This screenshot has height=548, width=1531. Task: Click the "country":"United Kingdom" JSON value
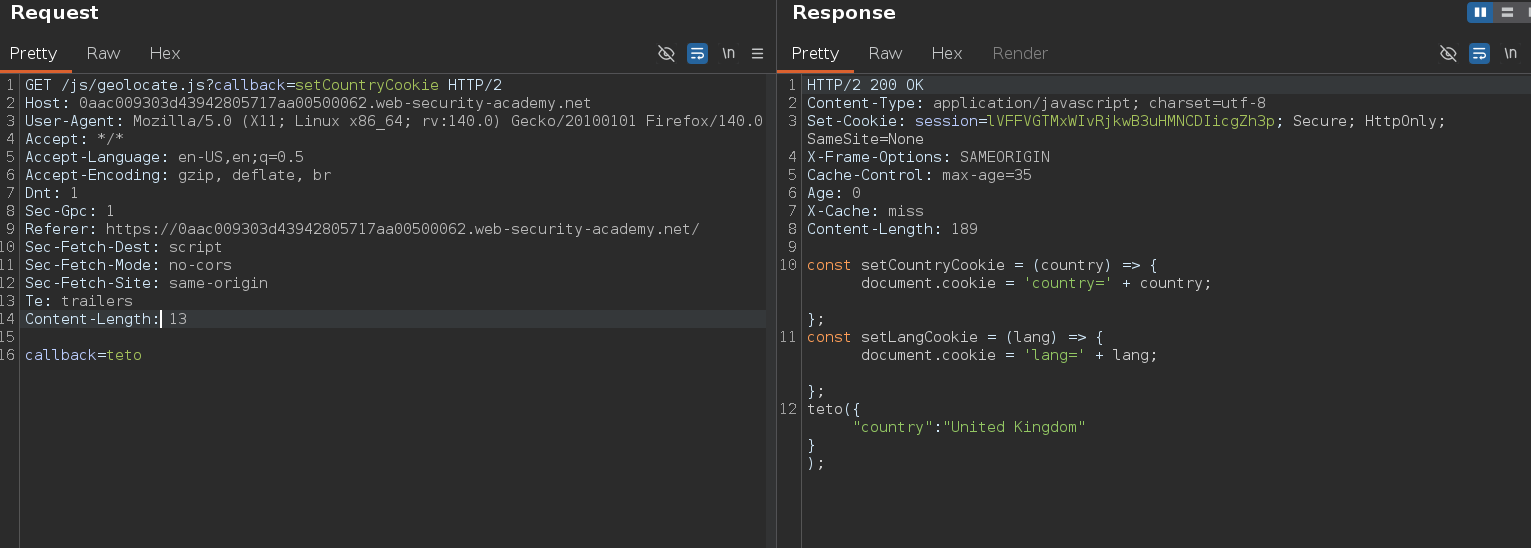click(x=969, y=427)
